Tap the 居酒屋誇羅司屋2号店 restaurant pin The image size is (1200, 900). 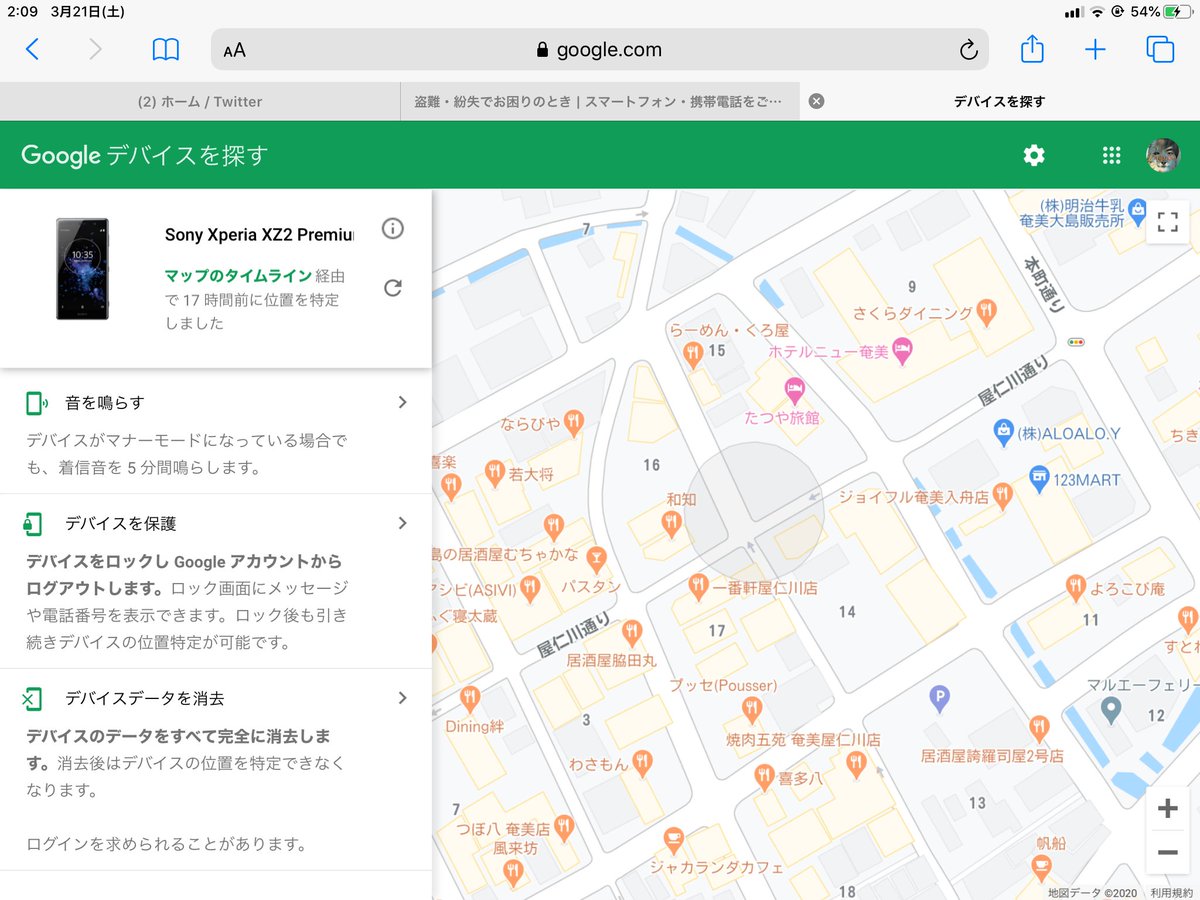tap(1039, 727)
